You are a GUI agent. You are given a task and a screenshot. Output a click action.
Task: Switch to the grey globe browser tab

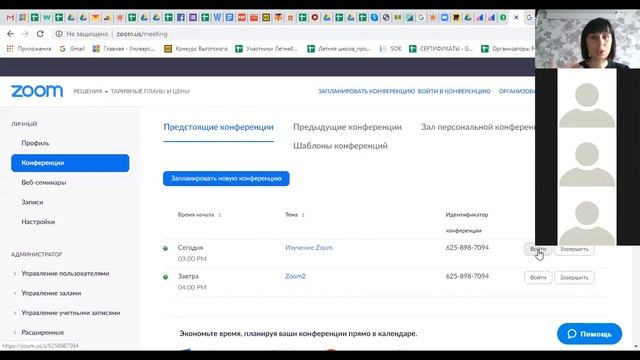[x=386, y=18]
